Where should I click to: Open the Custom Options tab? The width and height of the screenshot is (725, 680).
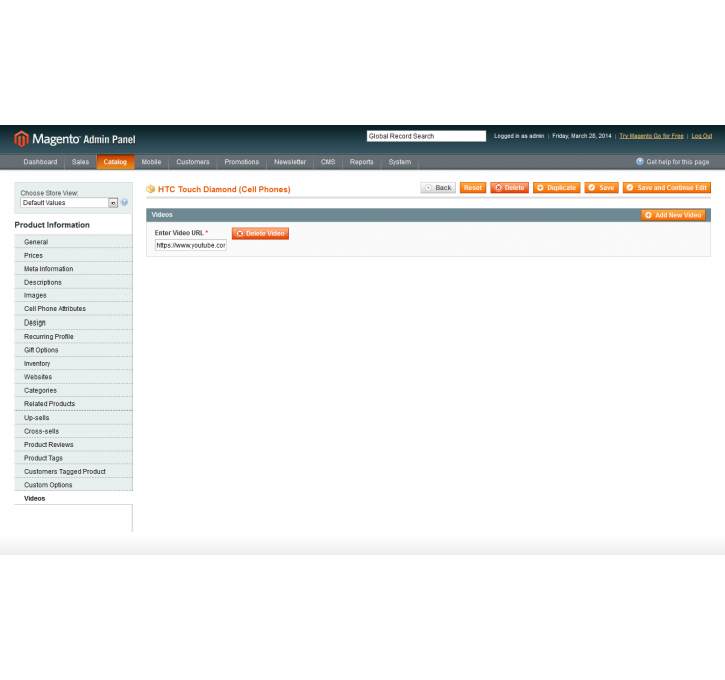(74, 484)
